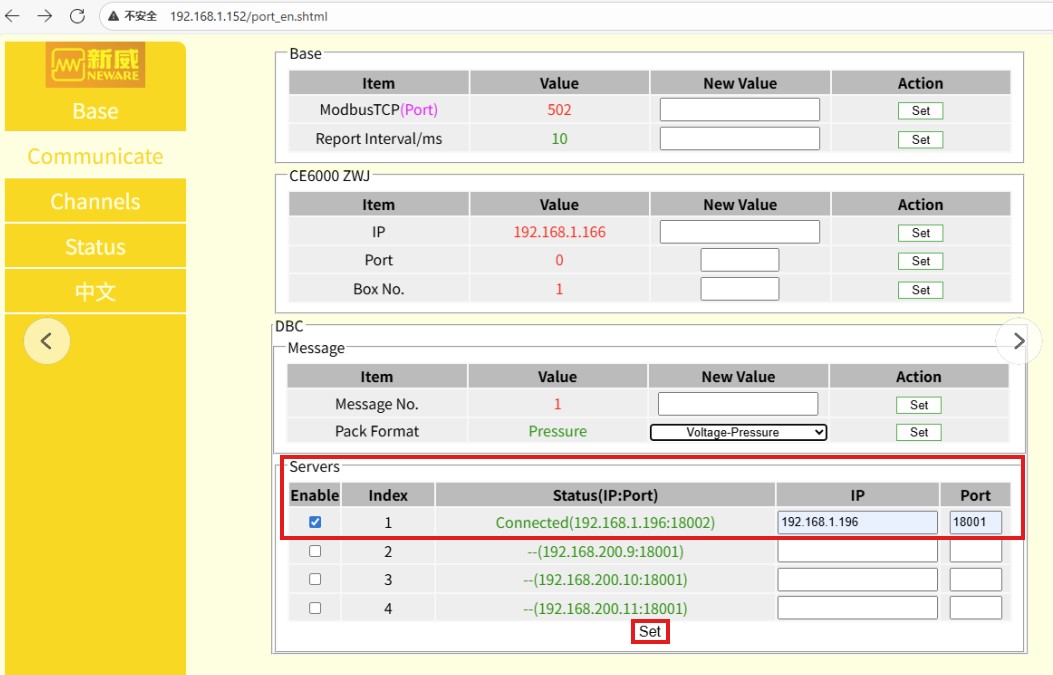Focus the server 1 IP input field
This screenshot has width=1053, height=675.
coord(856,522)
